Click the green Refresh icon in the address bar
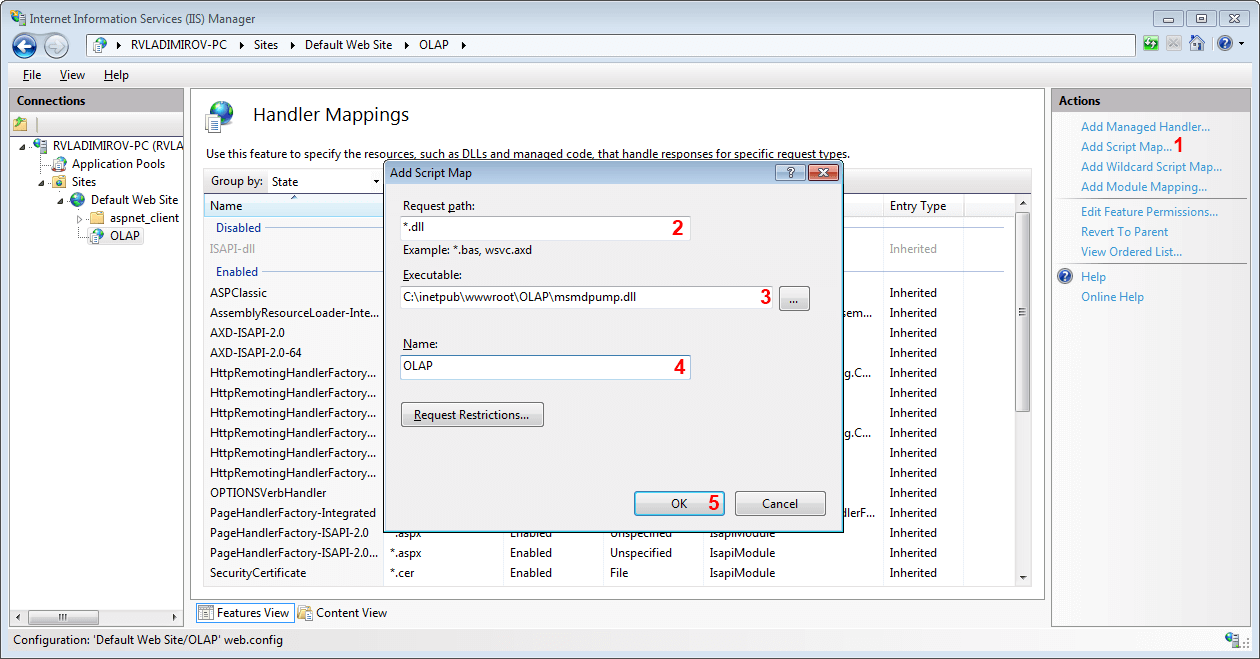 [1150, 44]
